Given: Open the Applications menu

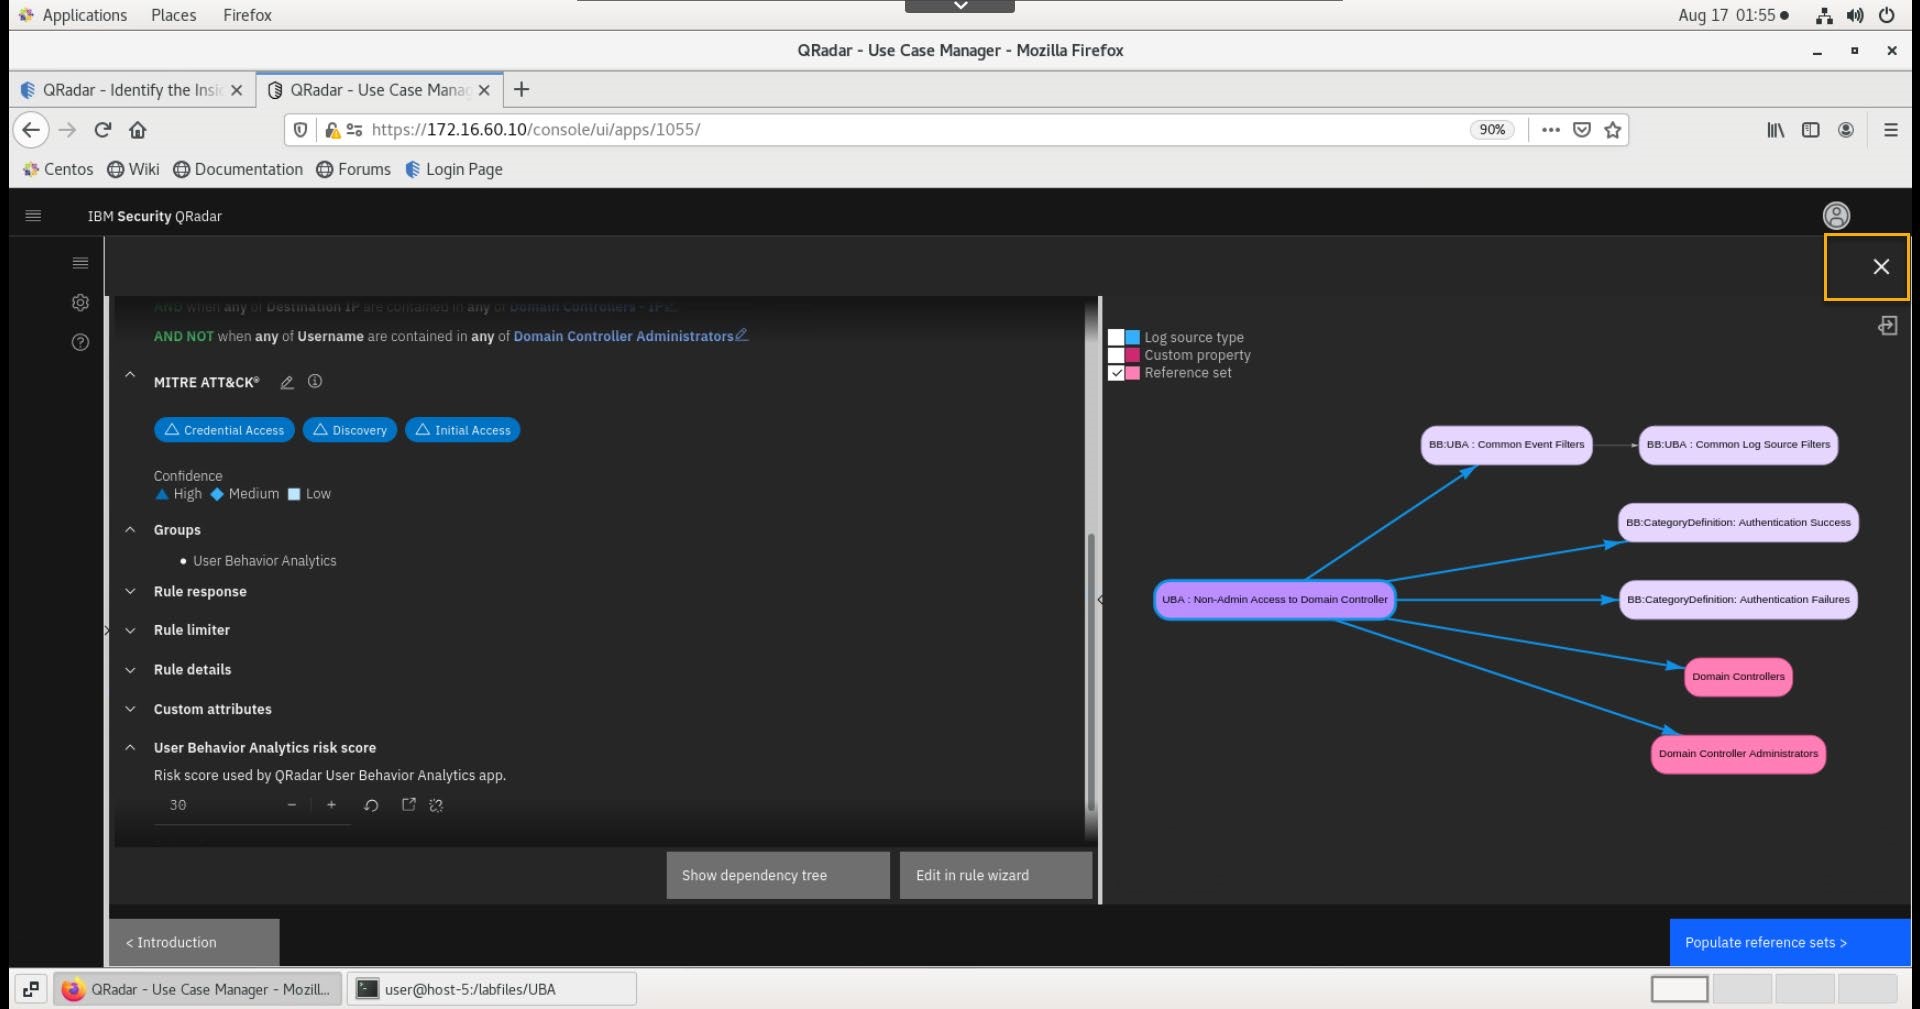Looking at the screenshot, I should point(73,15).
